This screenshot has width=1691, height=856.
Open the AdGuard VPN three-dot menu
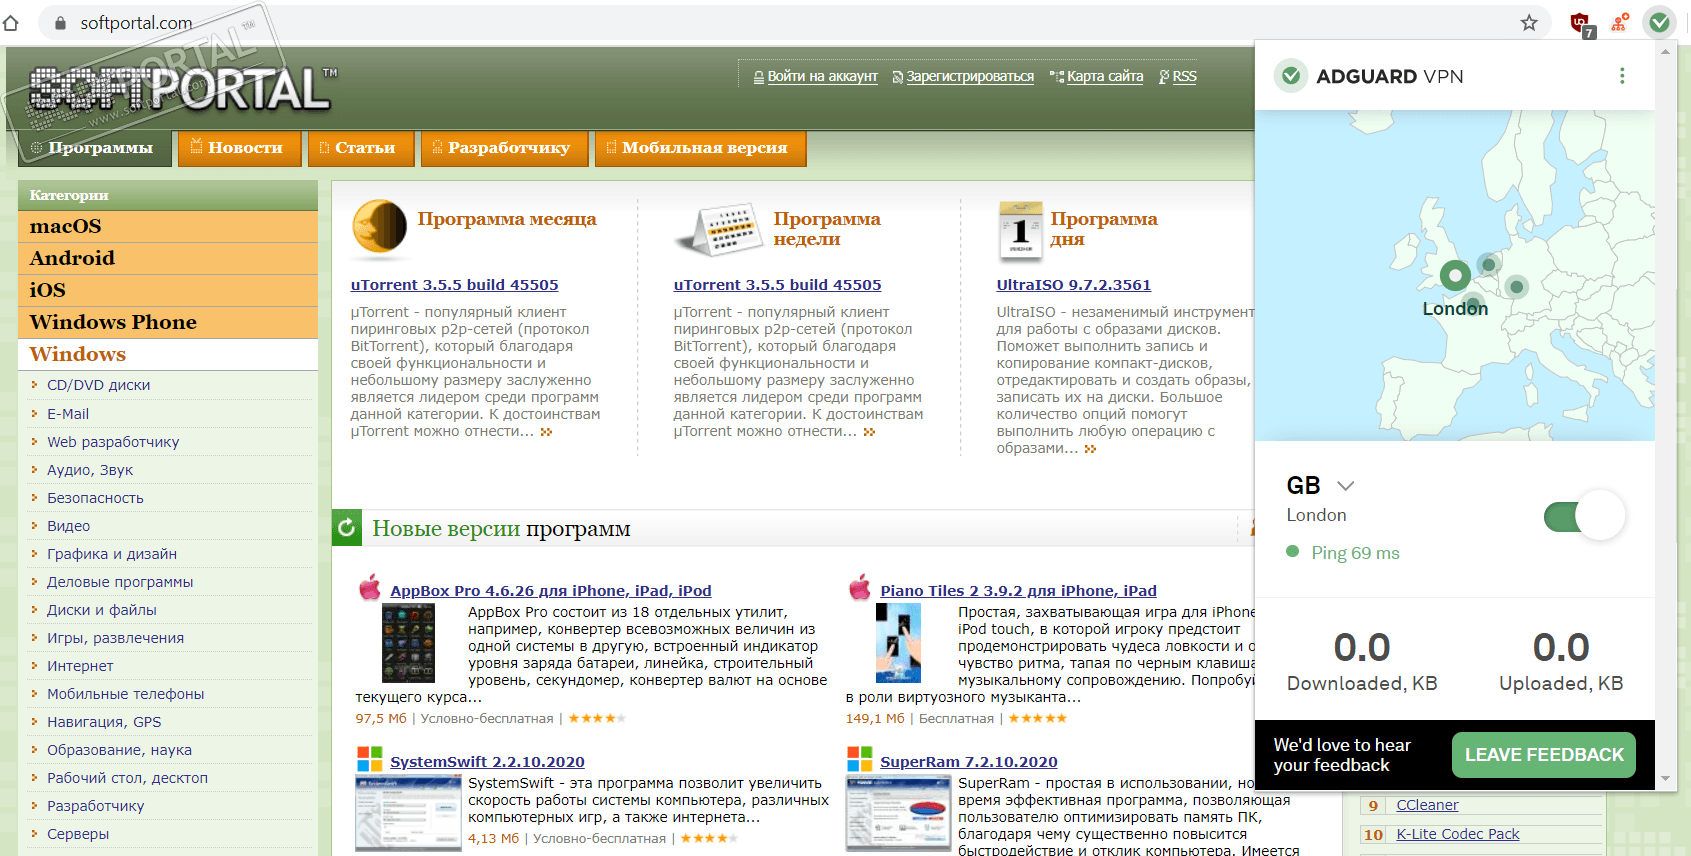tap(1622, 76)
